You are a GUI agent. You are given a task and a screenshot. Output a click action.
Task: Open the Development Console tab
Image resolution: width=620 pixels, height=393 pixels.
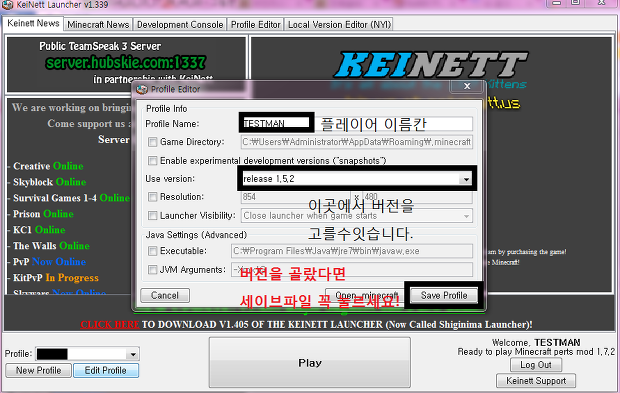180,25
